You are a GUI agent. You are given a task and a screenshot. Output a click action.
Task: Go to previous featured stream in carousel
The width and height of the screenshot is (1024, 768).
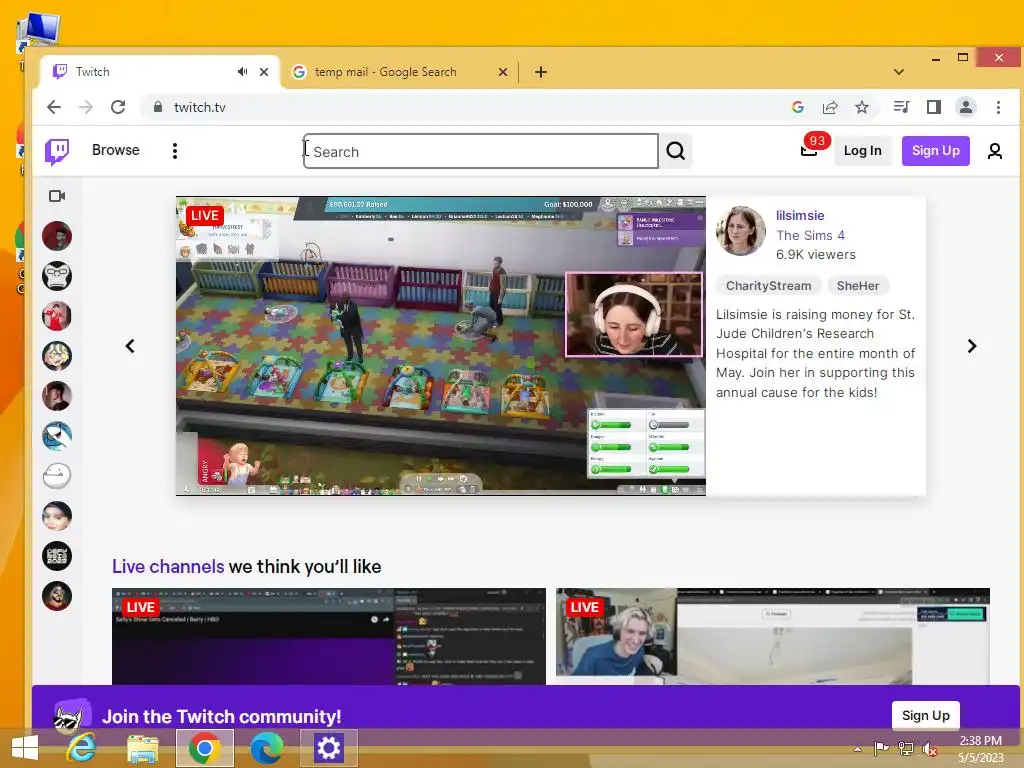[x=130, y=346]
